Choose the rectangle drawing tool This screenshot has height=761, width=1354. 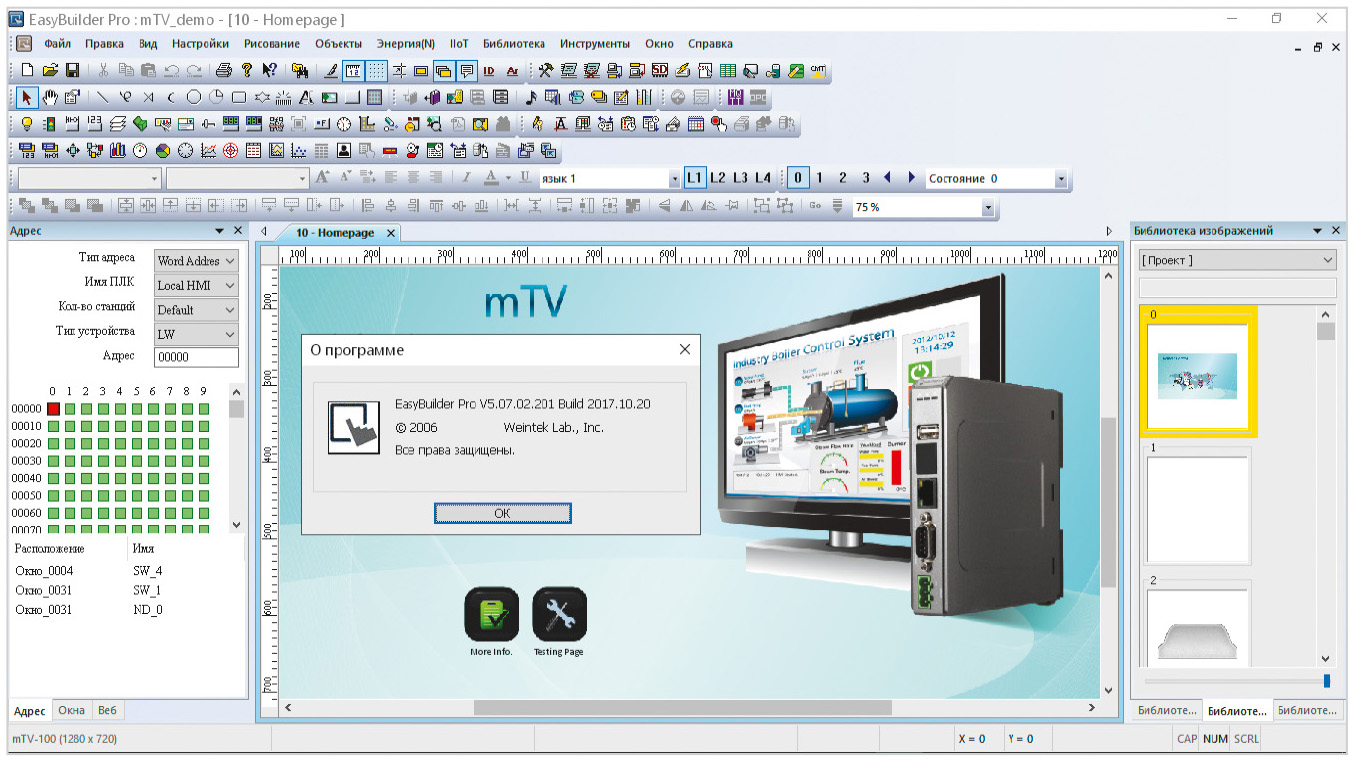pyautogui.click(x=239, y=97)
